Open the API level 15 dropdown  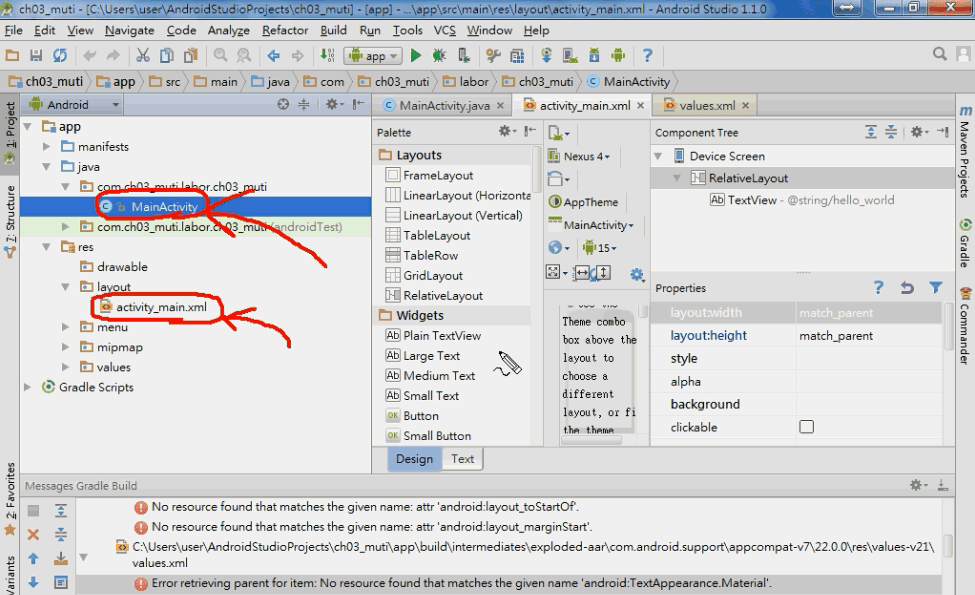tap(599, 248)
